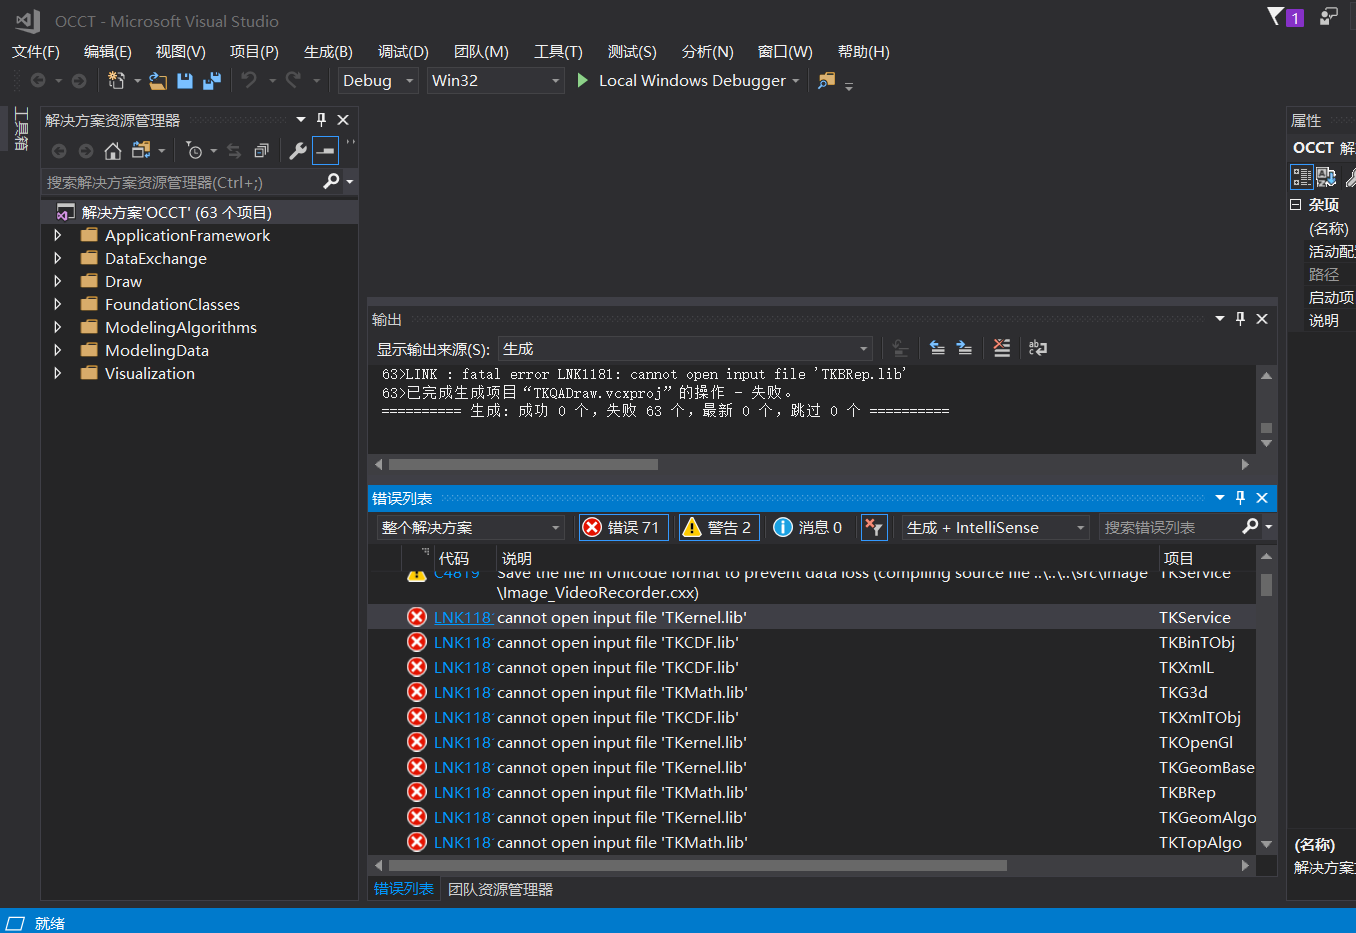Click Output go to previous message icon

click(x=937, y=348)
